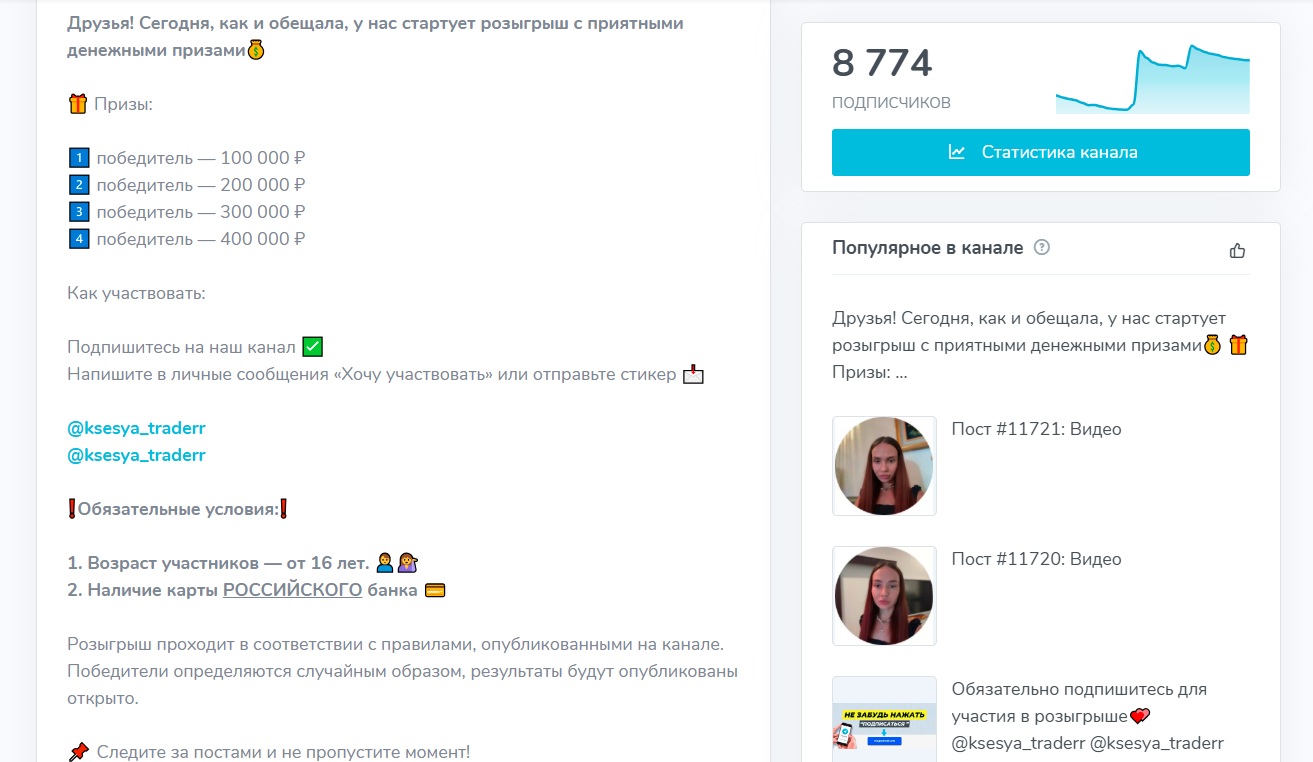Viewport: 1313px width, 762px height.
Task: Click the mailbox emoji after 'отправьте стикер'
Action: point(693,375)
